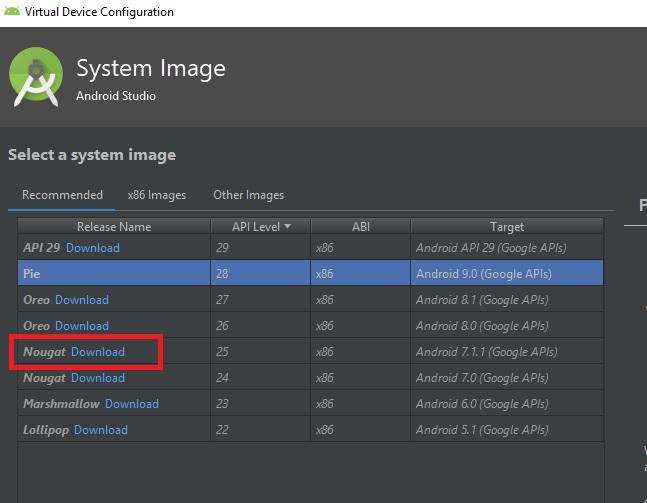Download the Nougat API 25 image
This screenshot has width=647, height=503.
pyautogui.click(x=98, y=352)
